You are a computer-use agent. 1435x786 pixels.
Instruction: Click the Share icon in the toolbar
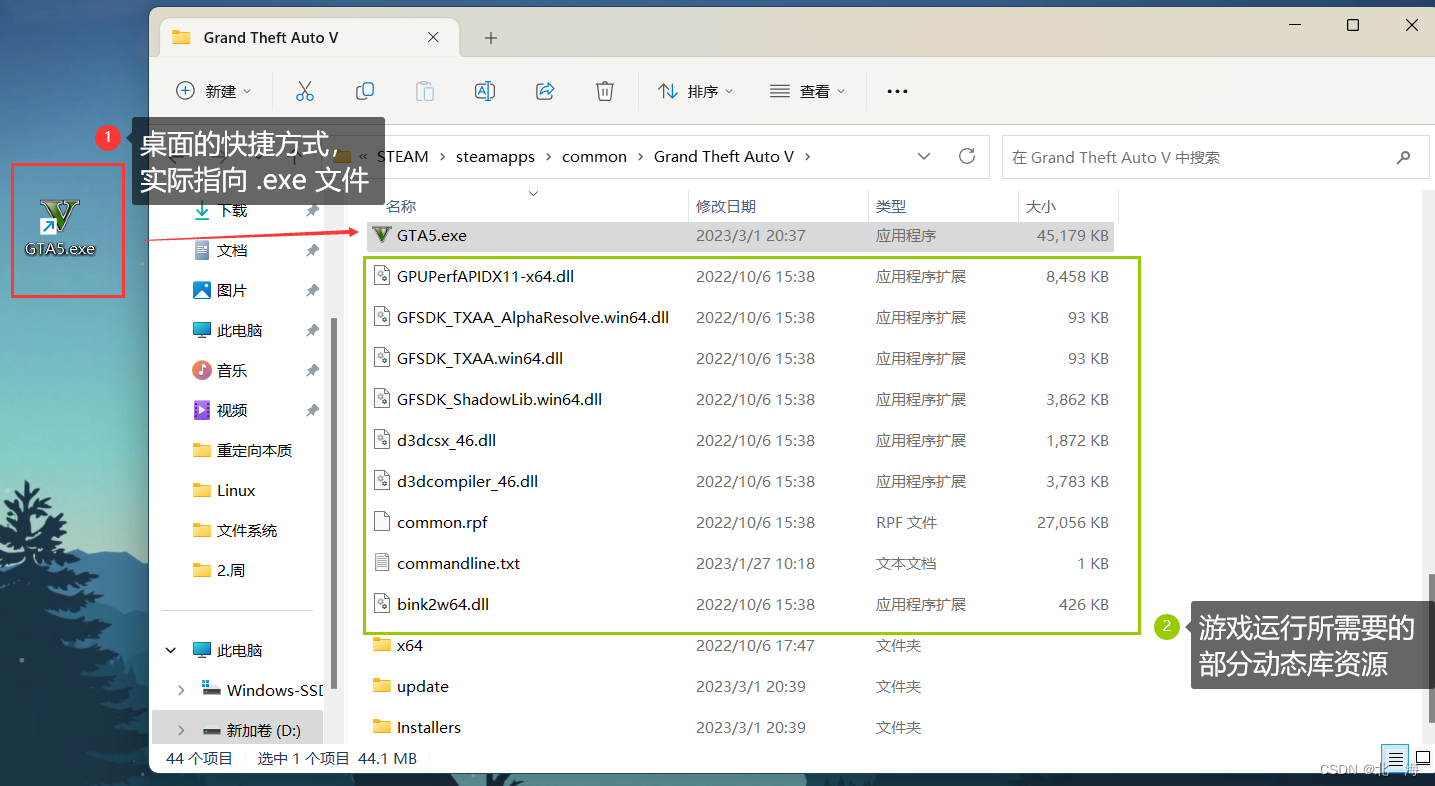click(x=545, y=91)
